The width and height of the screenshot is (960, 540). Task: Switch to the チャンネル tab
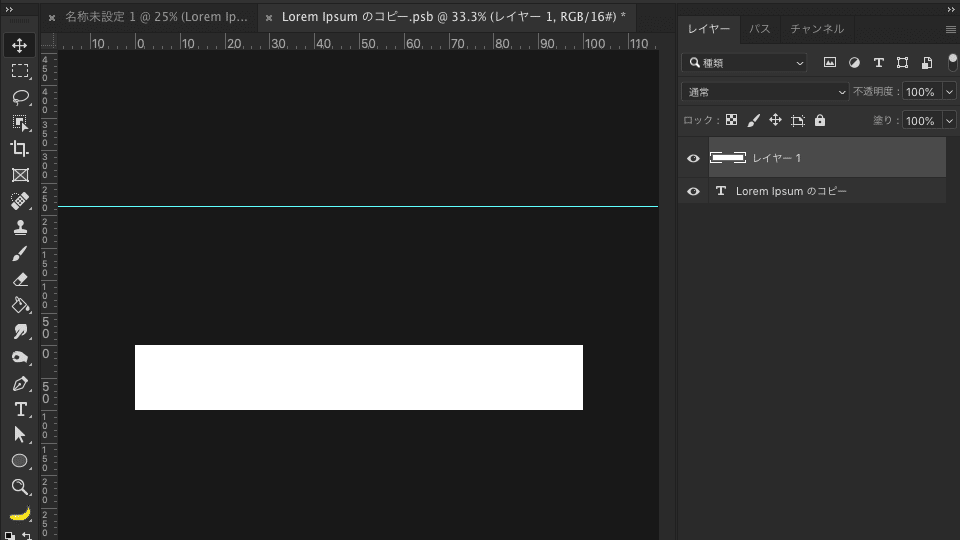click(817, 29)
